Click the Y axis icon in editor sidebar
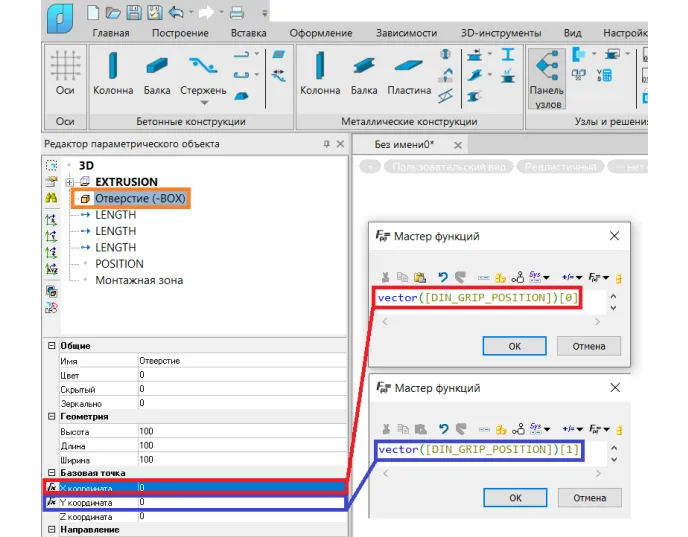Image resolution: width=688 pixels, height=537 pixels. (51, 236)
